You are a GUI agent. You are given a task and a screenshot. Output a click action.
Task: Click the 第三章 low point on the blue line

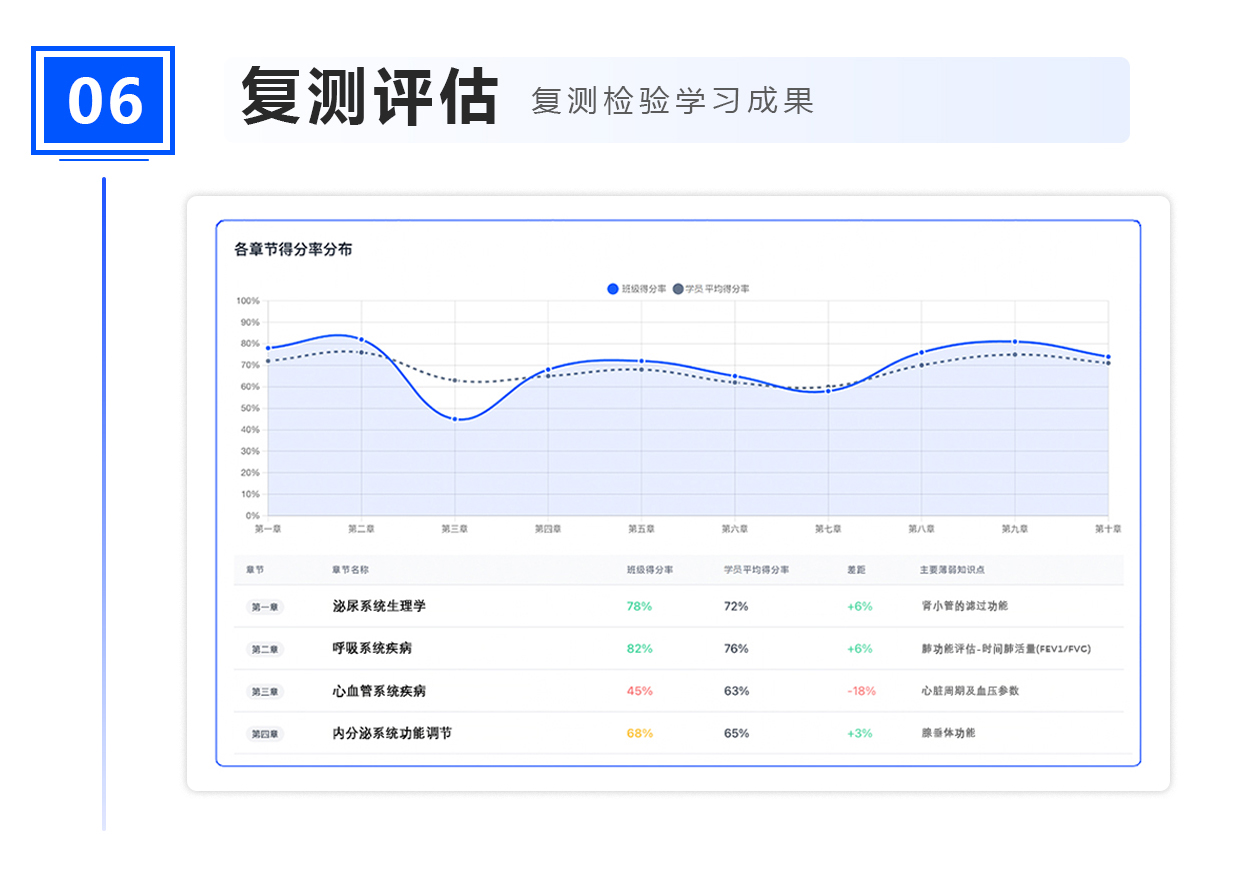click(x=455, y=419)
